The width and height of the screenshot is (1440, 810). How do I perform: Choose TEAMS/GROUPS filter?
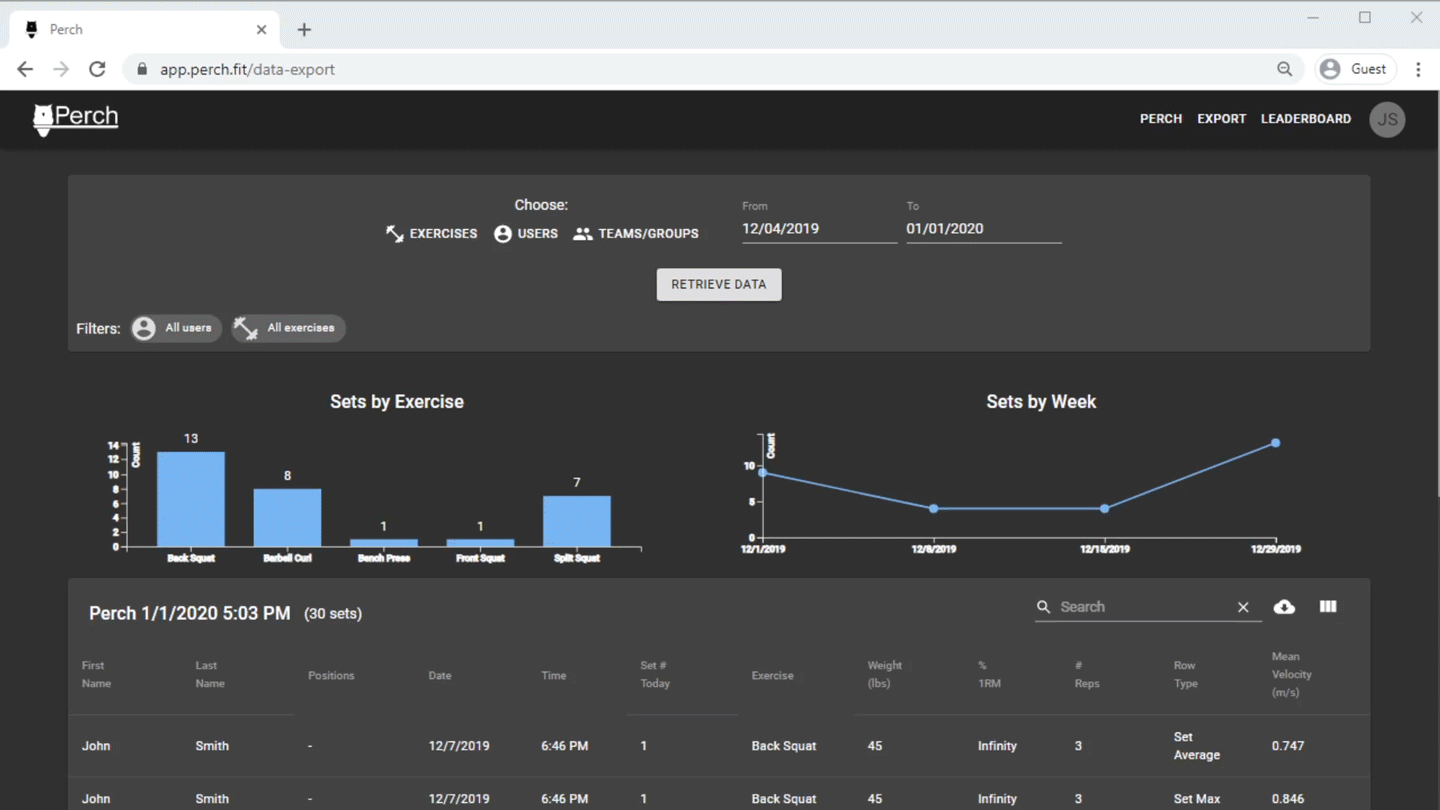(x=636, y=233)
